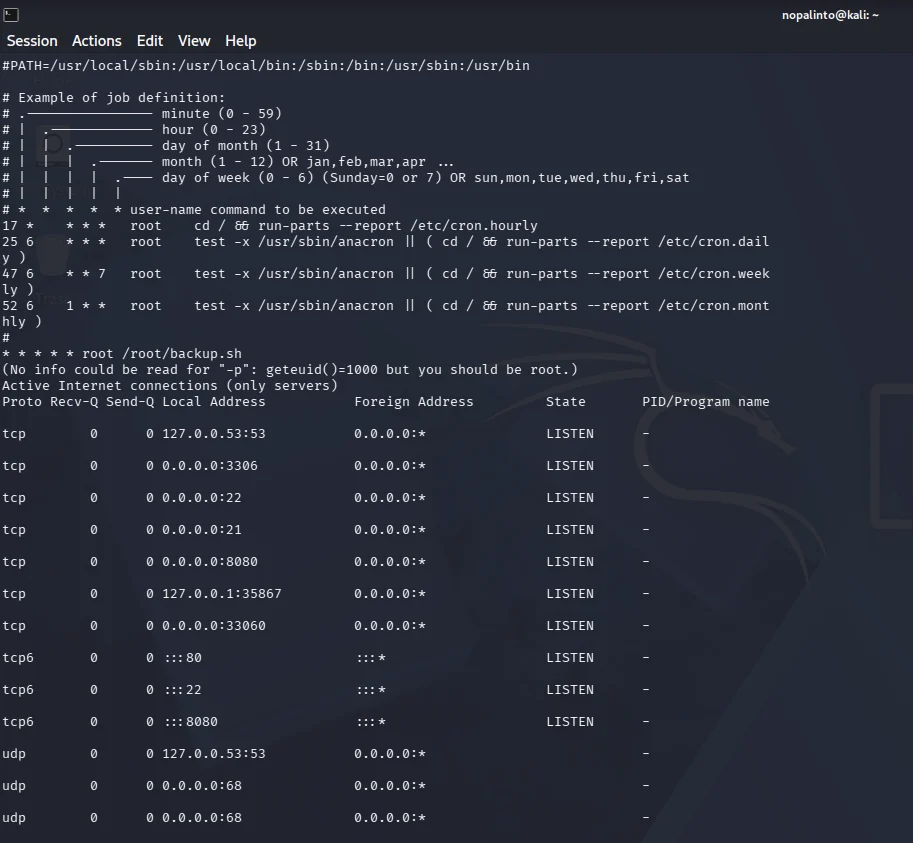This screenshot has height=843, width=913.
Task: Click the foreign address in the 0.0.0.0:21 row
Action: 390,530
